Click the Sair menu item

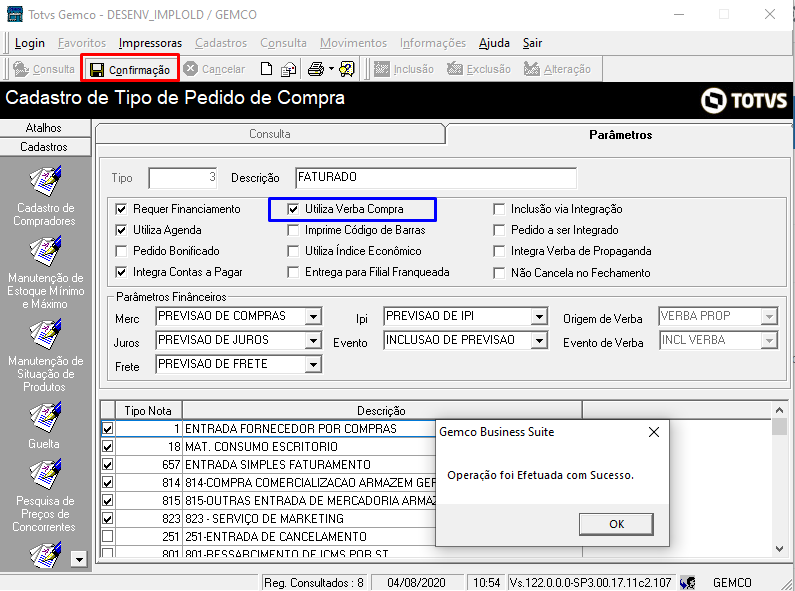point(532,43)
